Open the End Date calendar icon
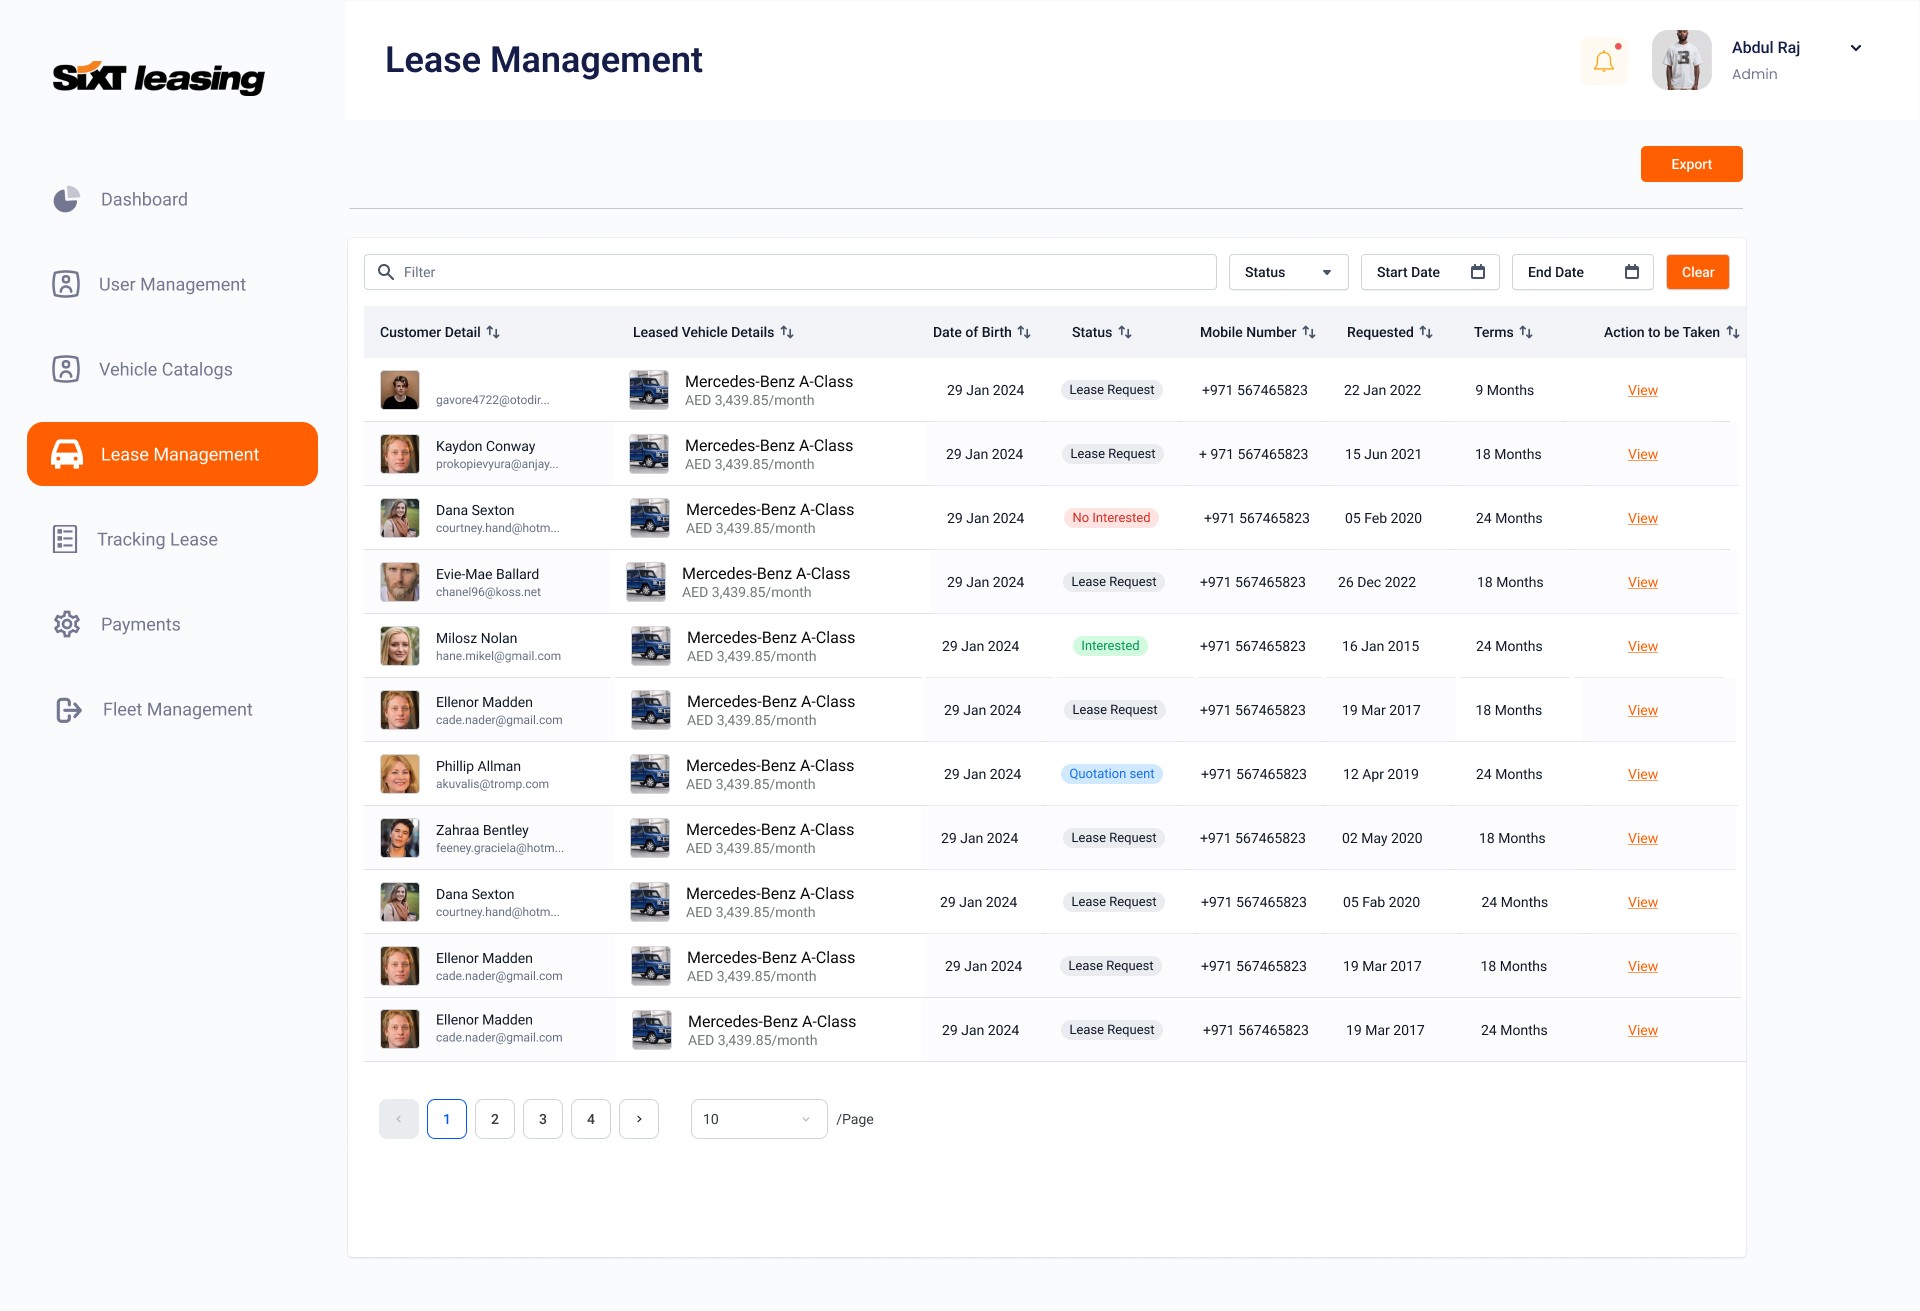The image size is (1920, 1311). [1632, 272]
